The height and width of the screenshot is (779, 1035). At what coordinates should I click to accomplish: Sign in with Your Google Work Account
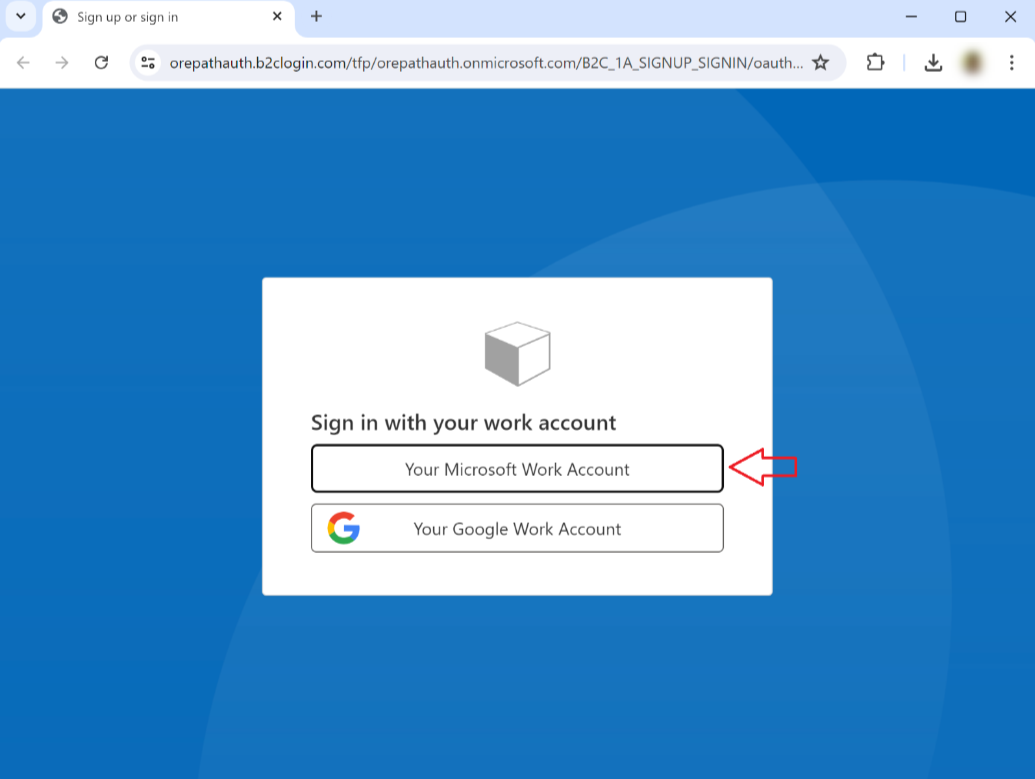[517, 529]
